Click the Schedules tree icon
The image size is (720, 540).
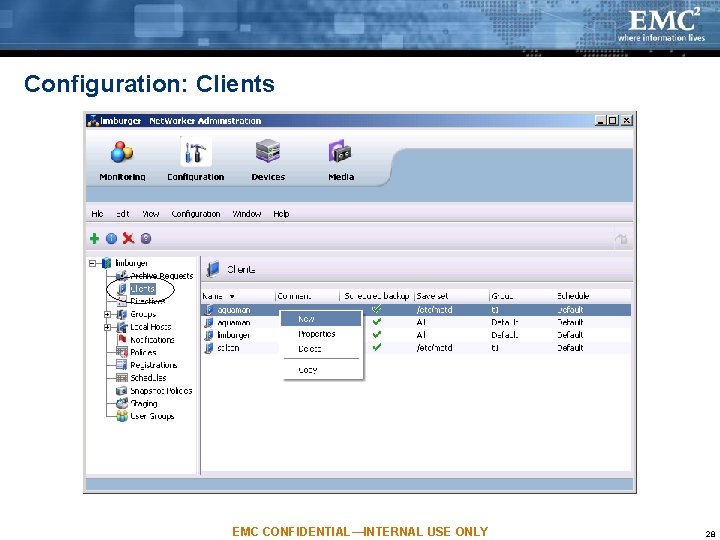coord(122,378)
